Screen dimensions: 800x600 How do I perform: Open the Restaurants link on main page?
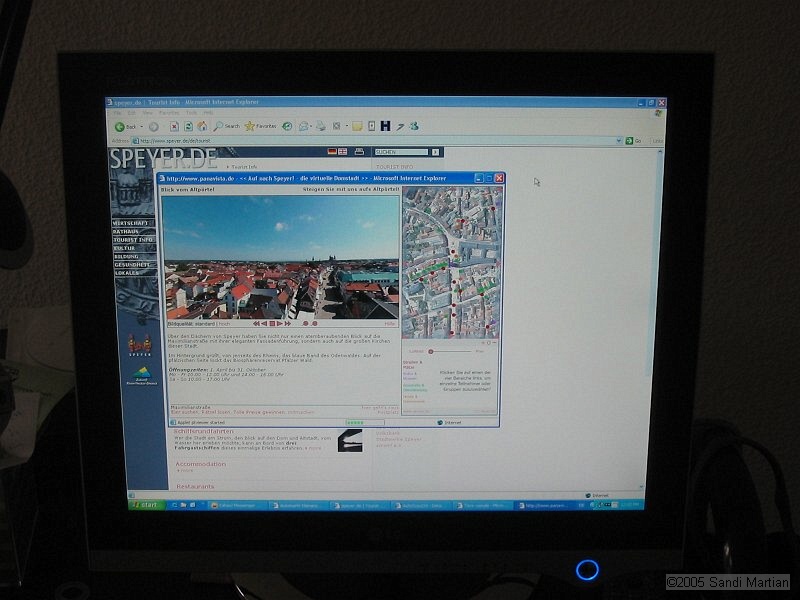pos(195,487)
